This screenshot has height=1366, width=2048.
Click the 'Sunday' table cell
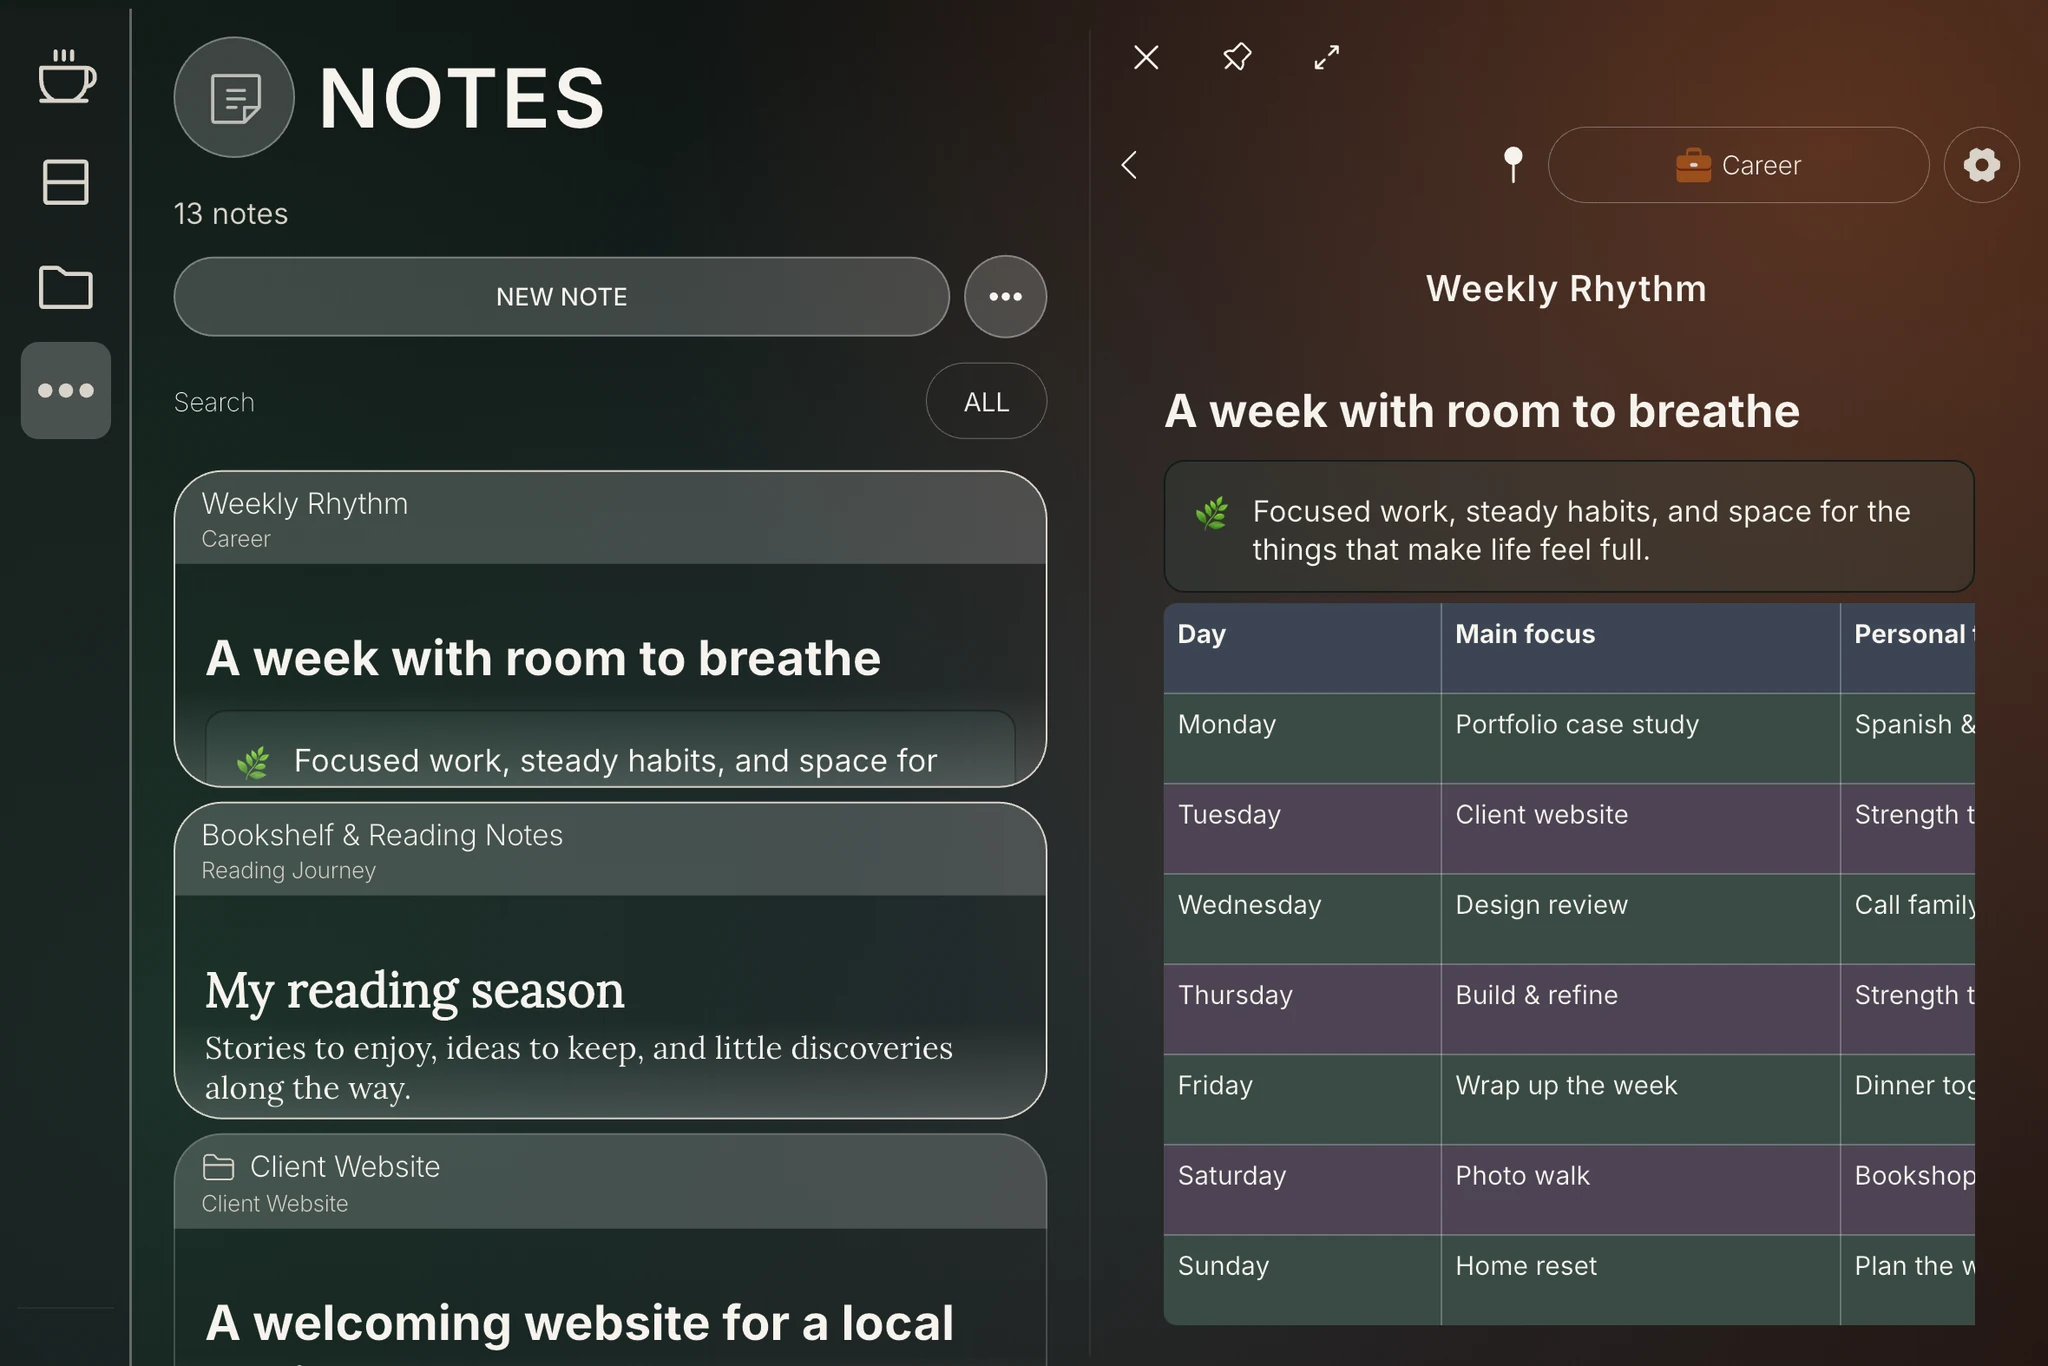(x=1302, y=1280)
